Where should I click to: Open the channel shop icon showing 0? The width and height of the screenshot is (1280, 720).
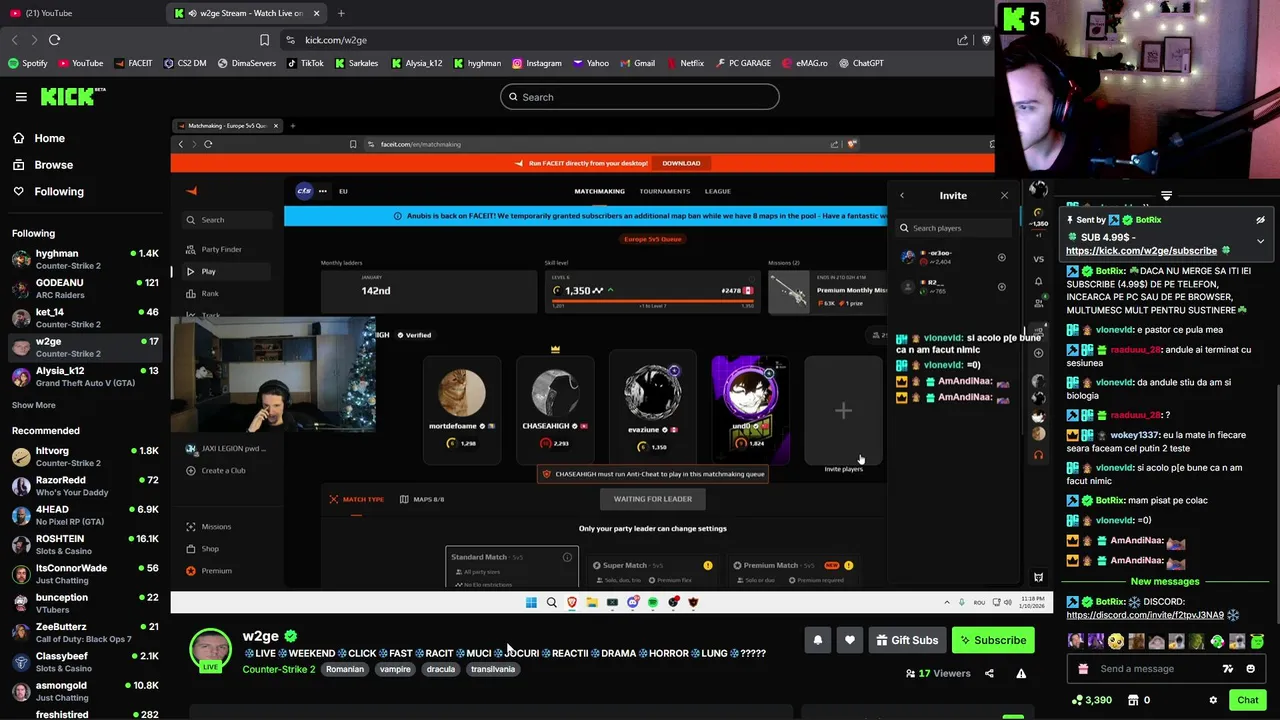coord(1139,700)
